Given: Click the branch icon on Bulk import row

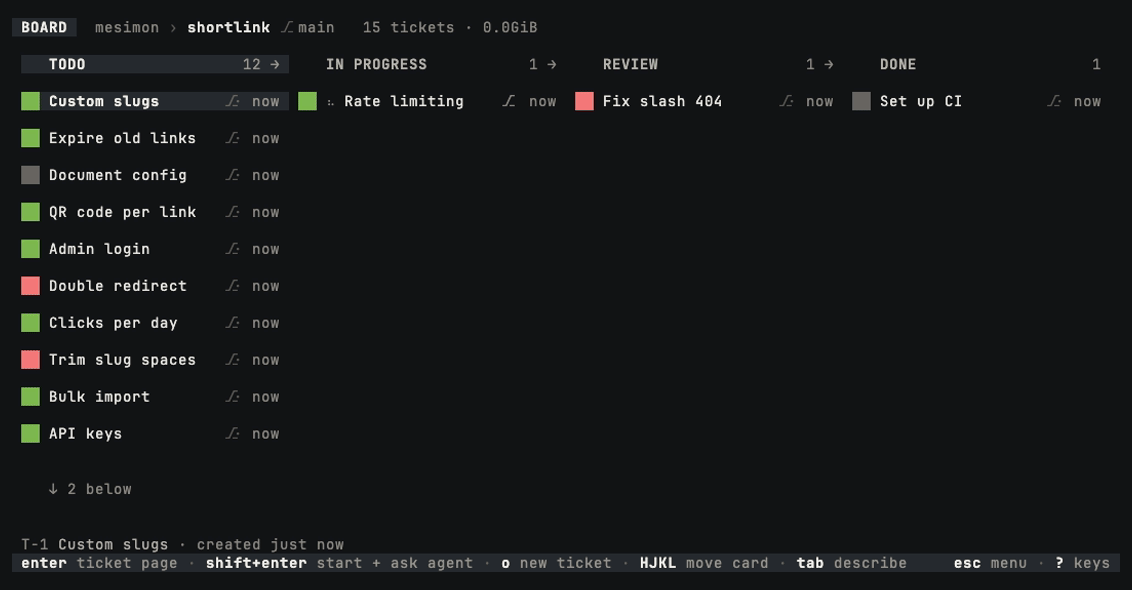Looking at the screenshot, I should pyautogui.click(x=232, y=396).
